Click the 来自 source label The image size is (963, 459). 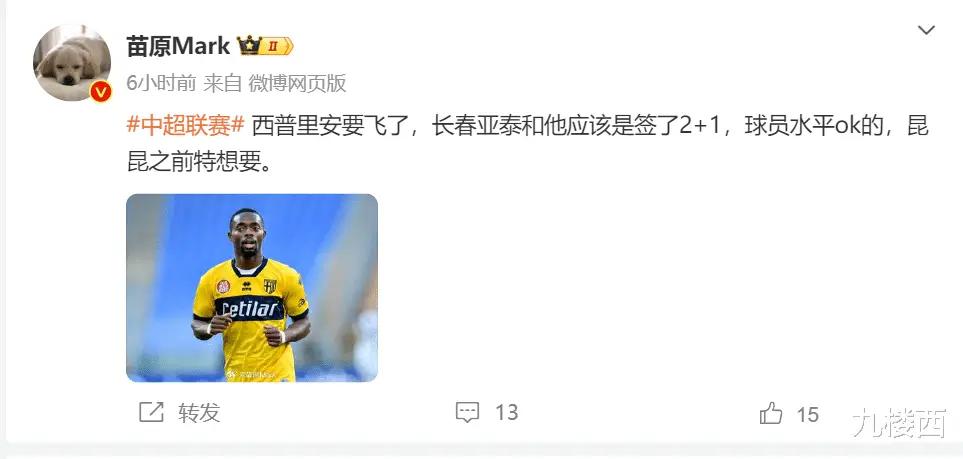tap(222, 83)
